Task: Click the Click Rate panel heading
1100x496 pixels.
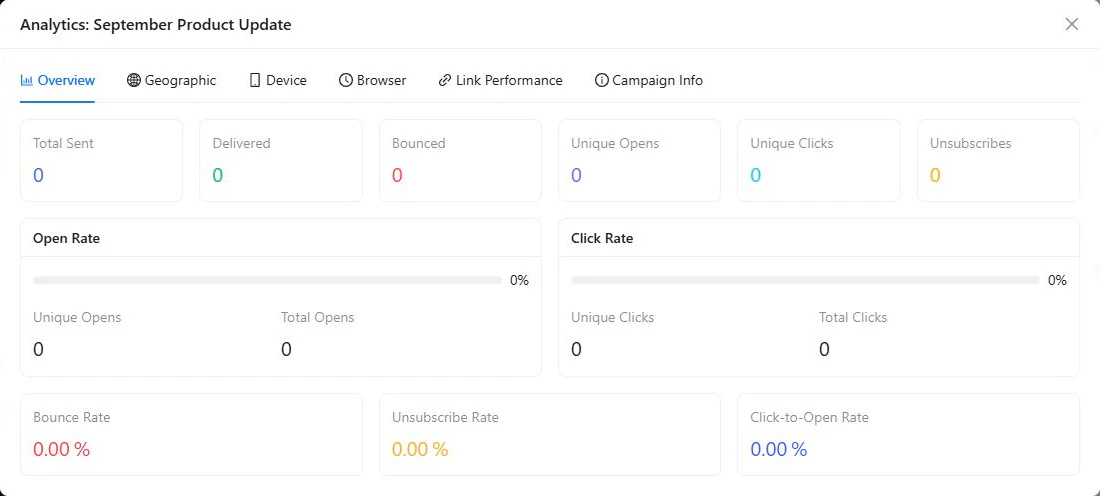Action: (x=602, y=239)
